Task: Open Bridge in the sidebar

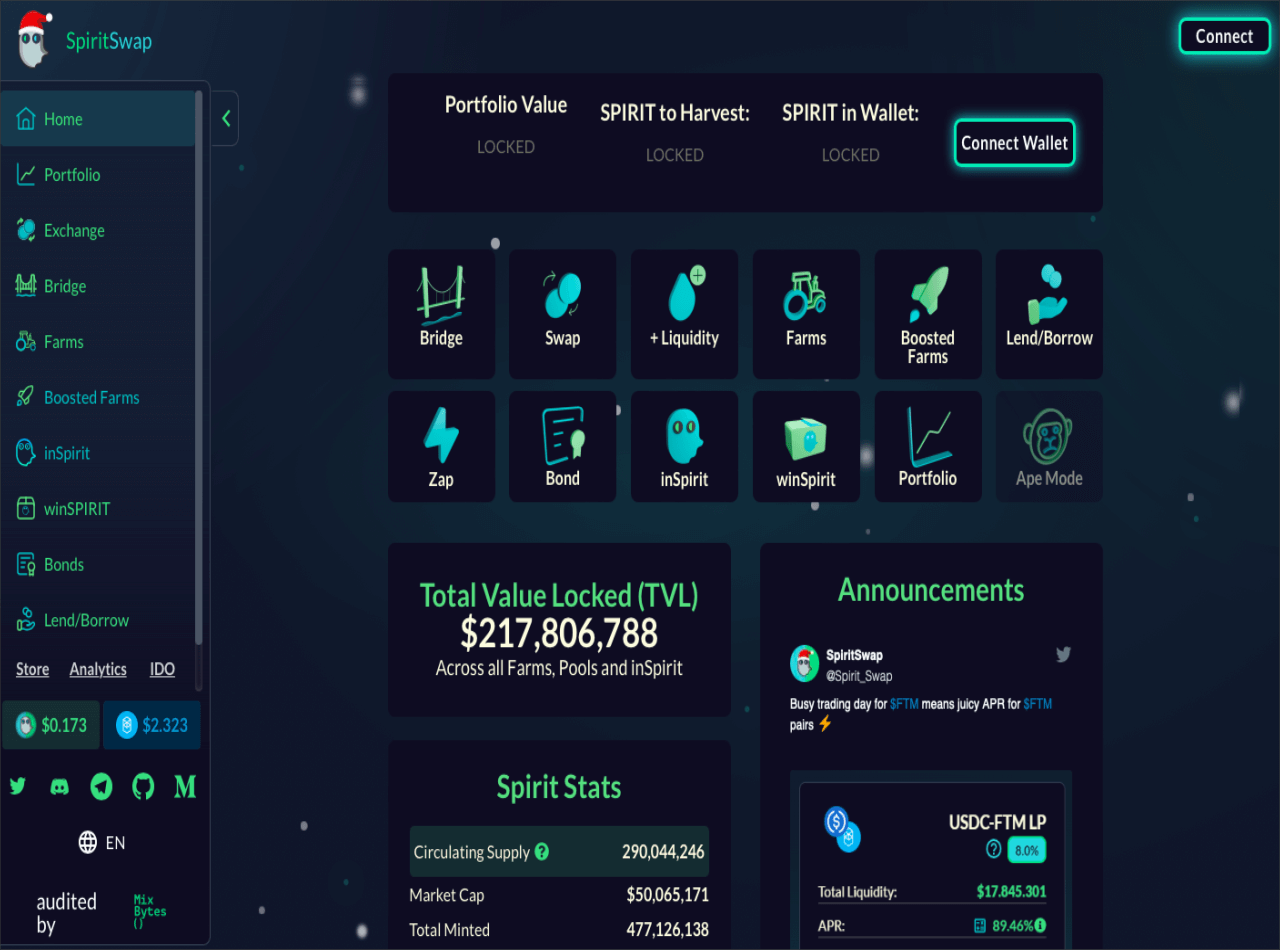Action: pyautogui.click(x=98, y=286)
